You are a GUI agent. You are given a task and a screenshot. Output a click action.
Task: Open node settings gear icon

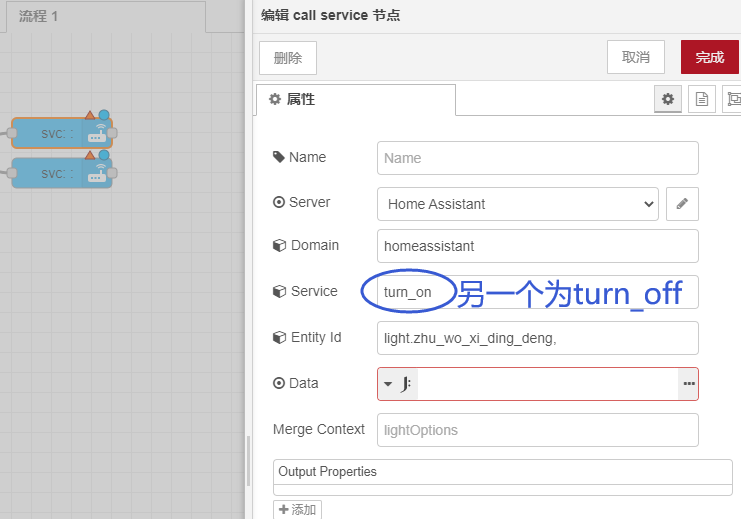(667, 99)
